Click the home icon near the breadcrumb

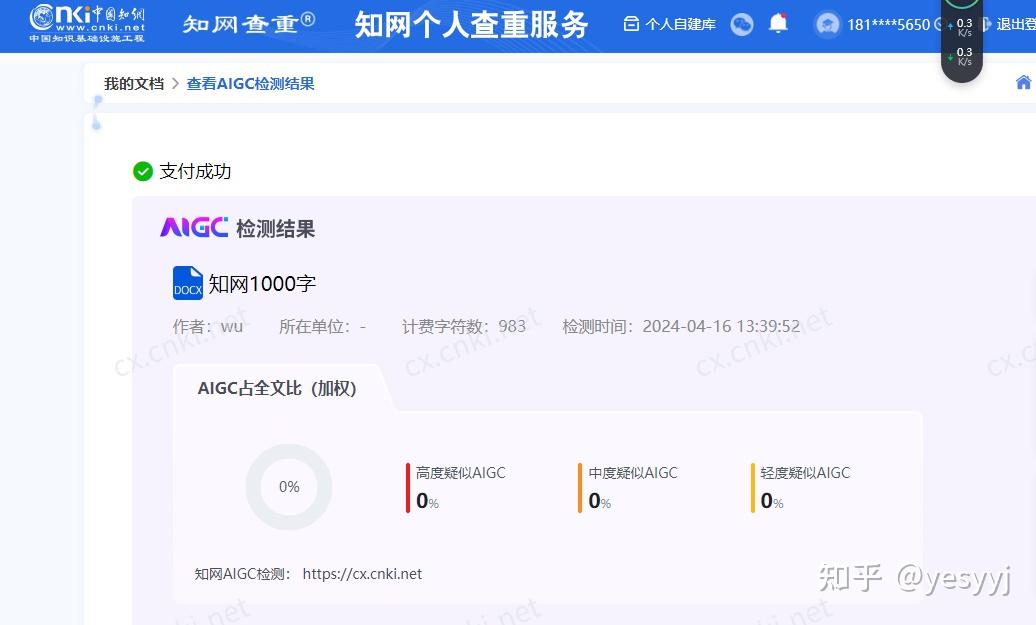pyautogui.click(x=1023, y=83)
